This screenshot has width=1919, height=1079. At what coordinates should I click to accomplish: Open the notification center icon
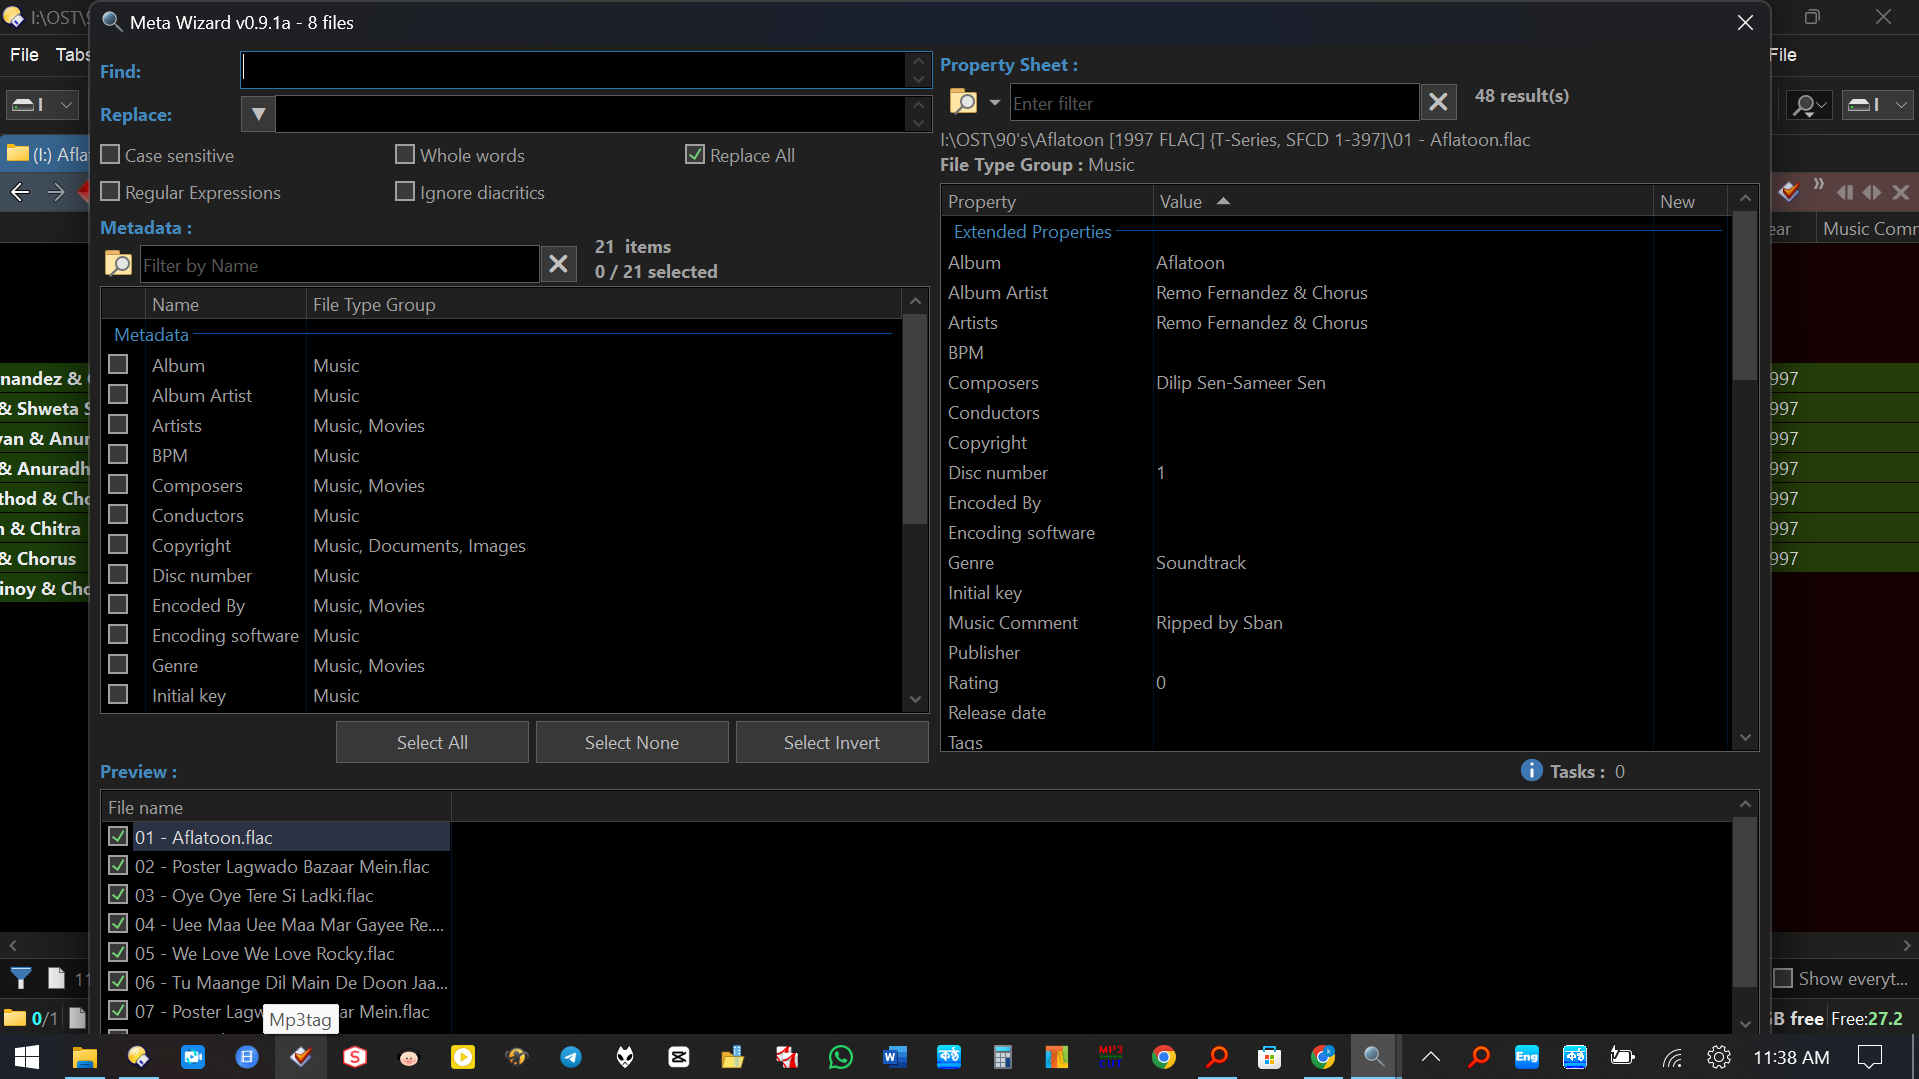coord(1869,1057)
